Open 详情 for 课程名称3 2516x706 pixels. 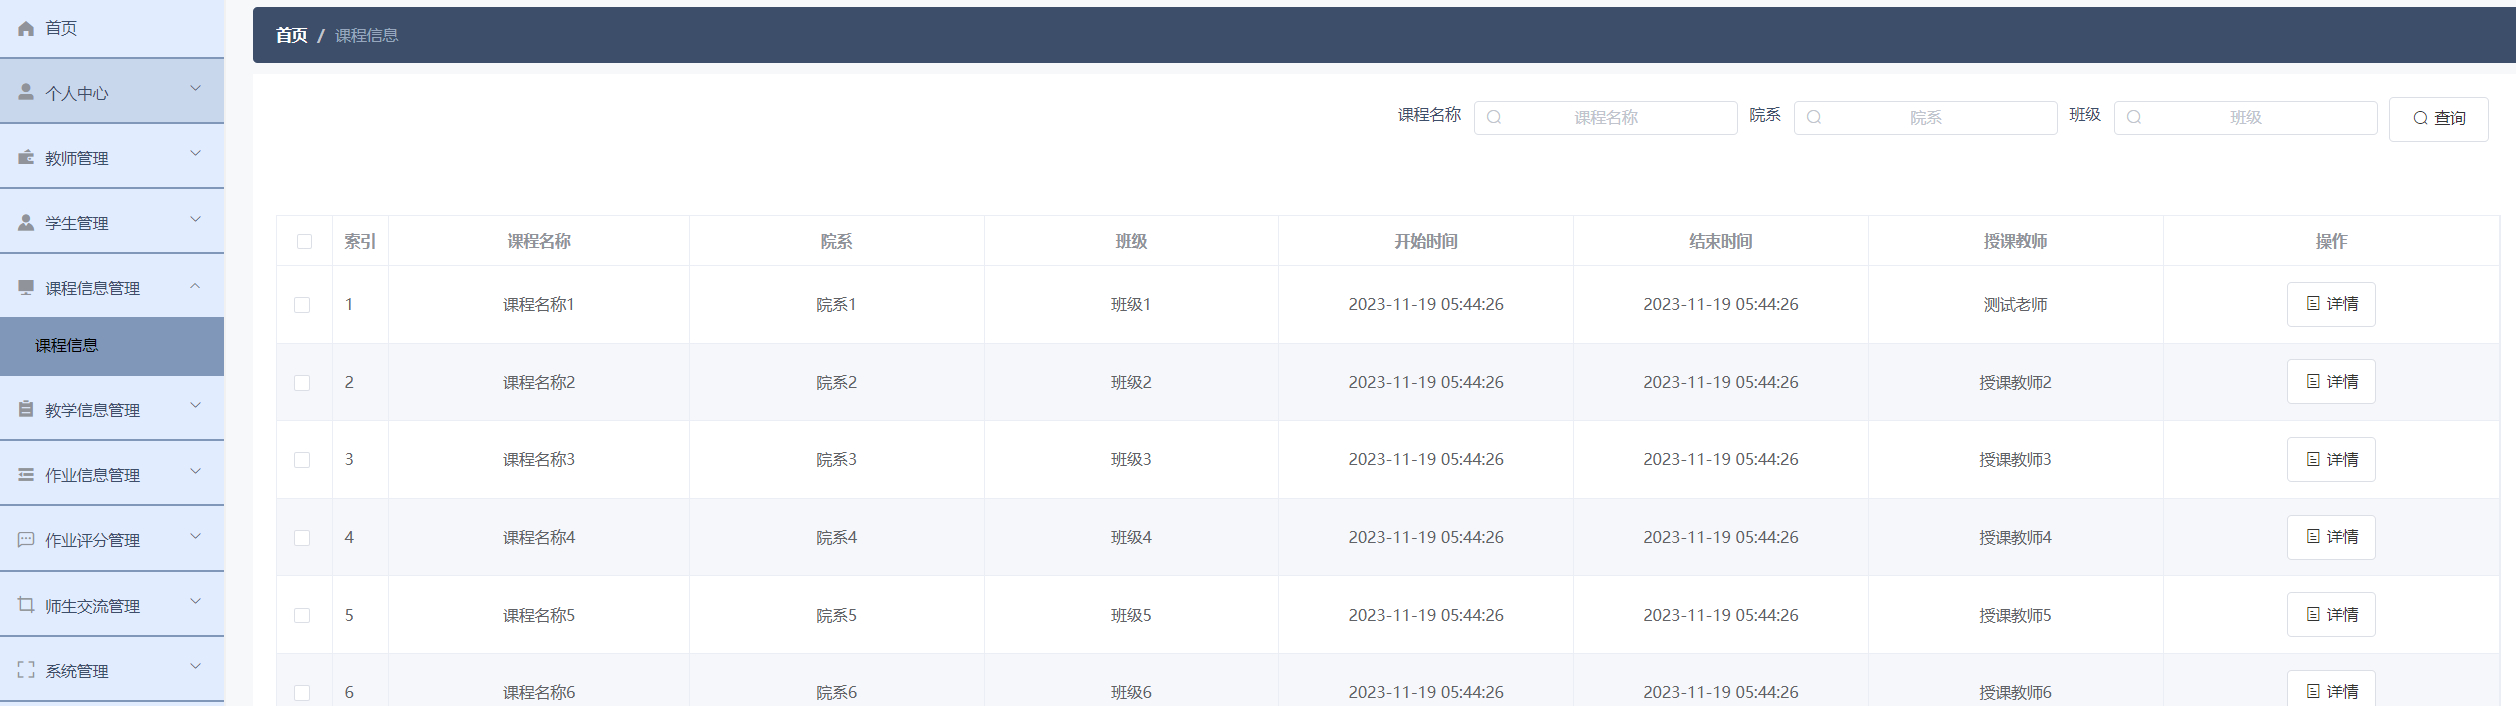click(x=2331, y=459)
